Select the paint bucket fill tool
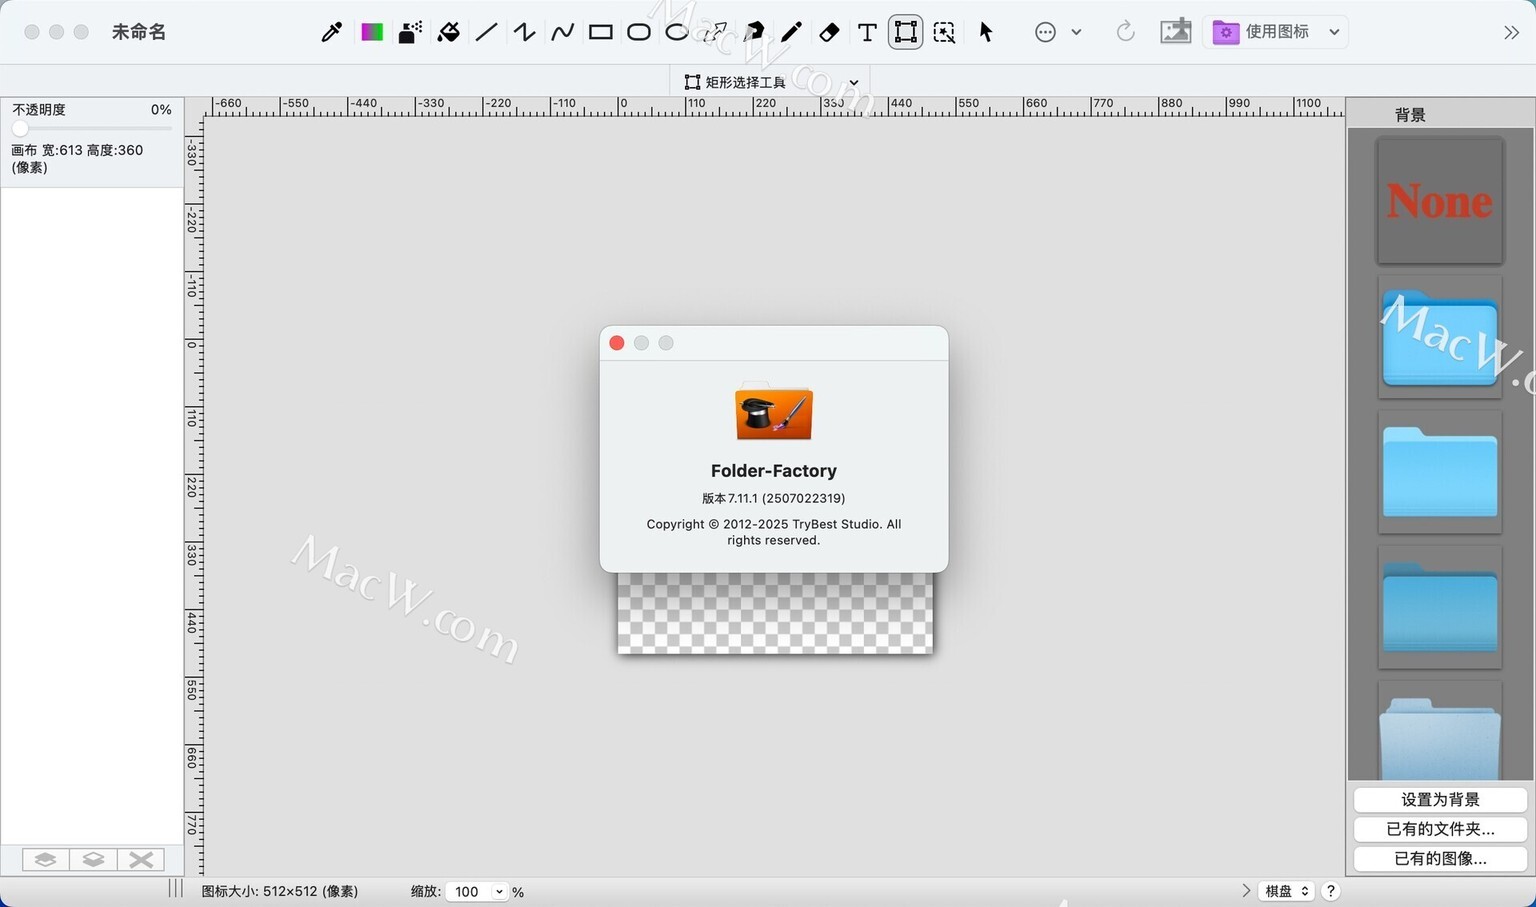Screen dimensions: 1536x907 (449, 32)
